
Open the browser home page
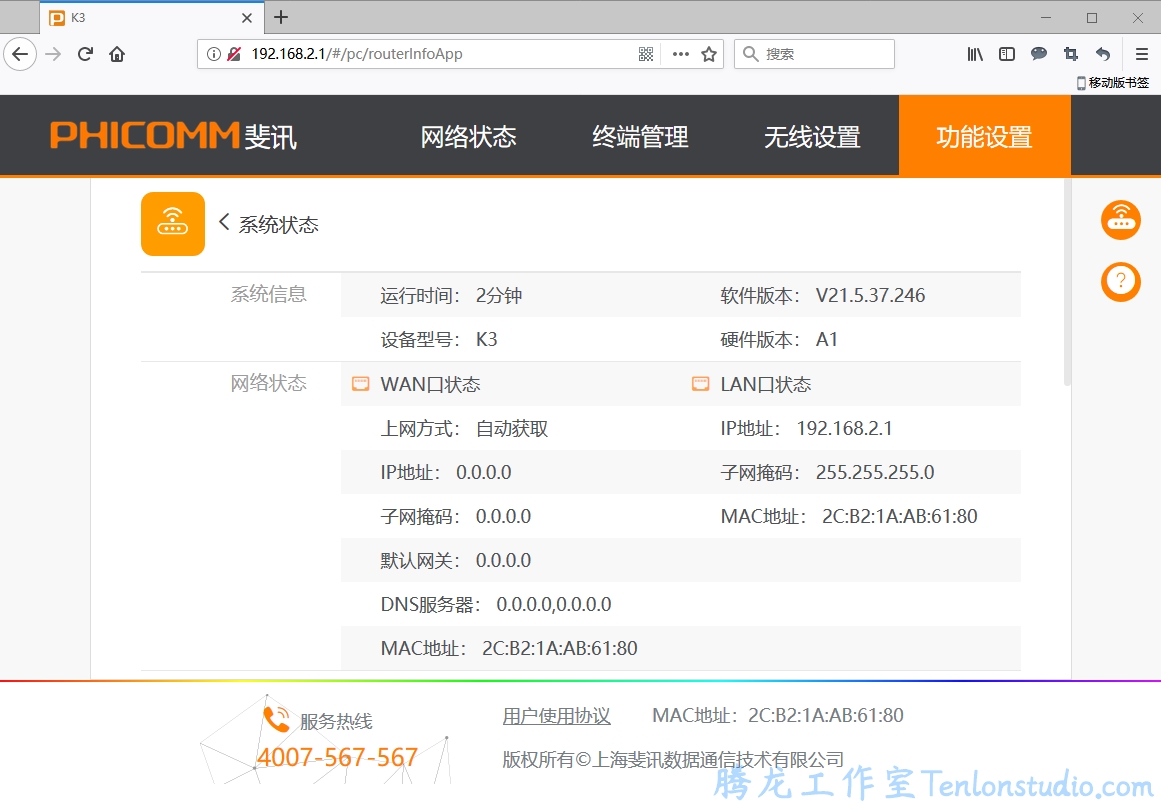(x=117, y=54)
